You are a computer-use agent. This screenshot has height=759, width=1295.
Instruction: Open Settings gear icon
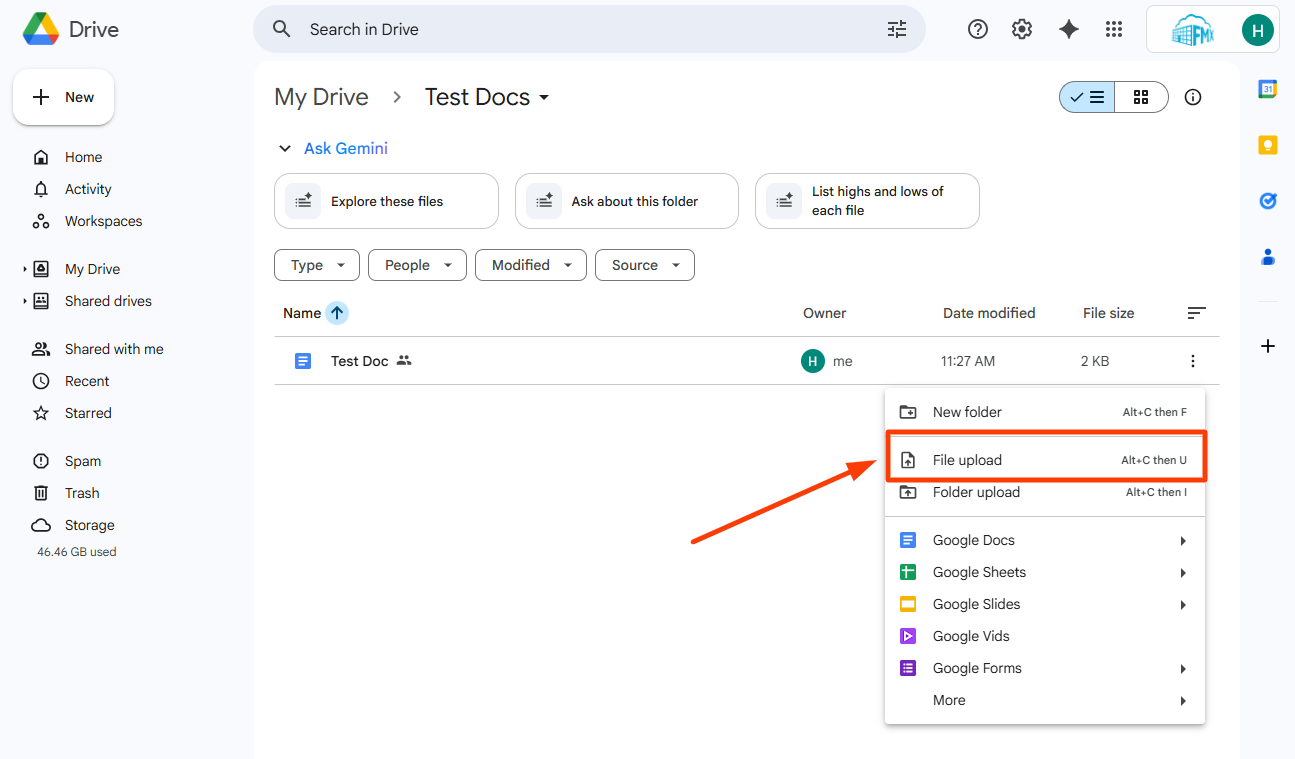coord(1022,30)
